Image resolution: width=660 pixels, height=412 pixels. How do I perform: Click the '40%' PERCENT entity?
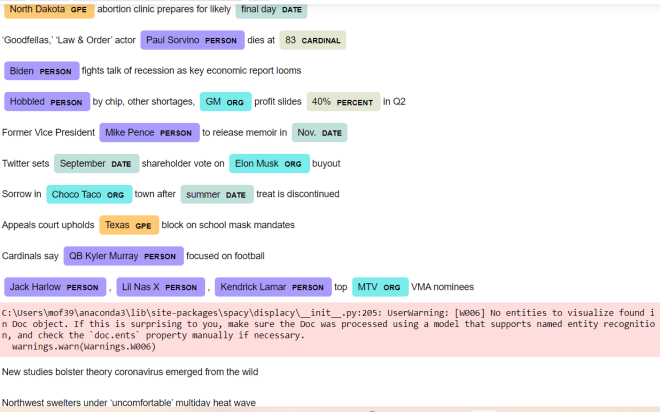(x=343, y=101)
